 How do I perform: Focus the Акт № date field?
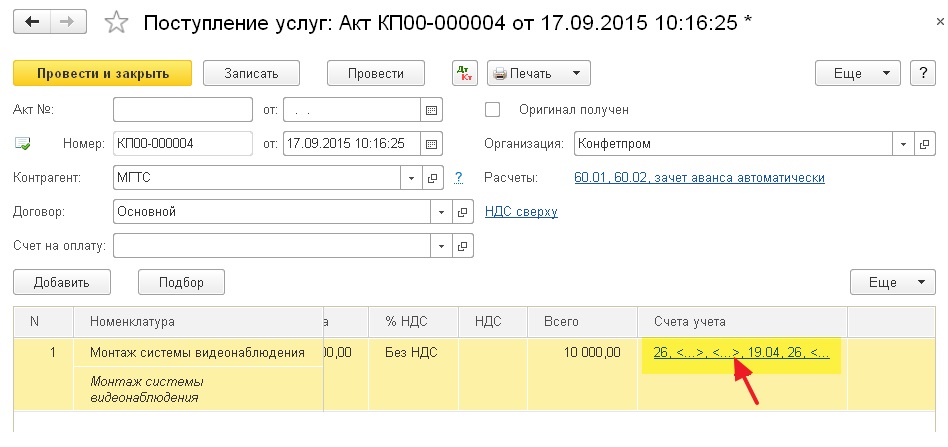click(352, 110)
